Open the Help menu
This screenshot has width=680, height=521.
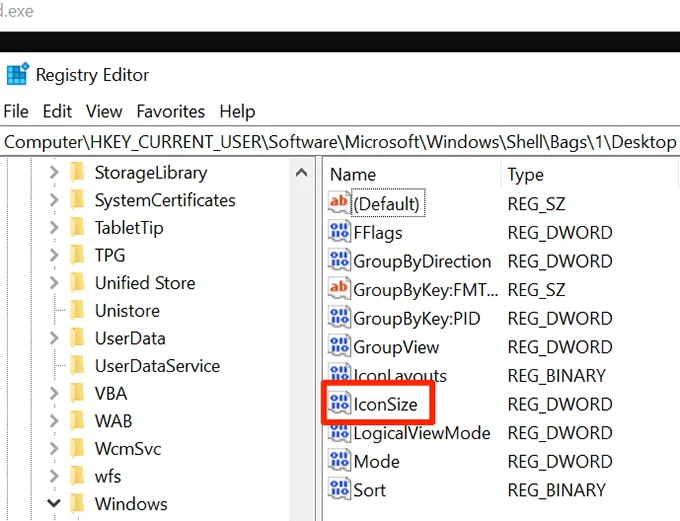pyautogui.click(x=237, y=111)
